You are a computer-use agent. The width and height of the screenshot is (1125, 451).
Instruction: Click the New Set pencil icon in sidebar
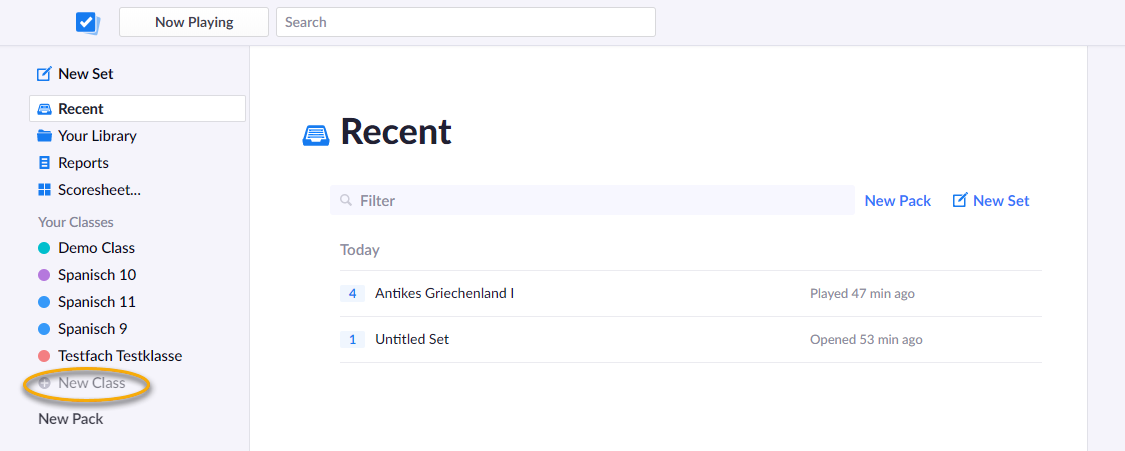[44, 74]
